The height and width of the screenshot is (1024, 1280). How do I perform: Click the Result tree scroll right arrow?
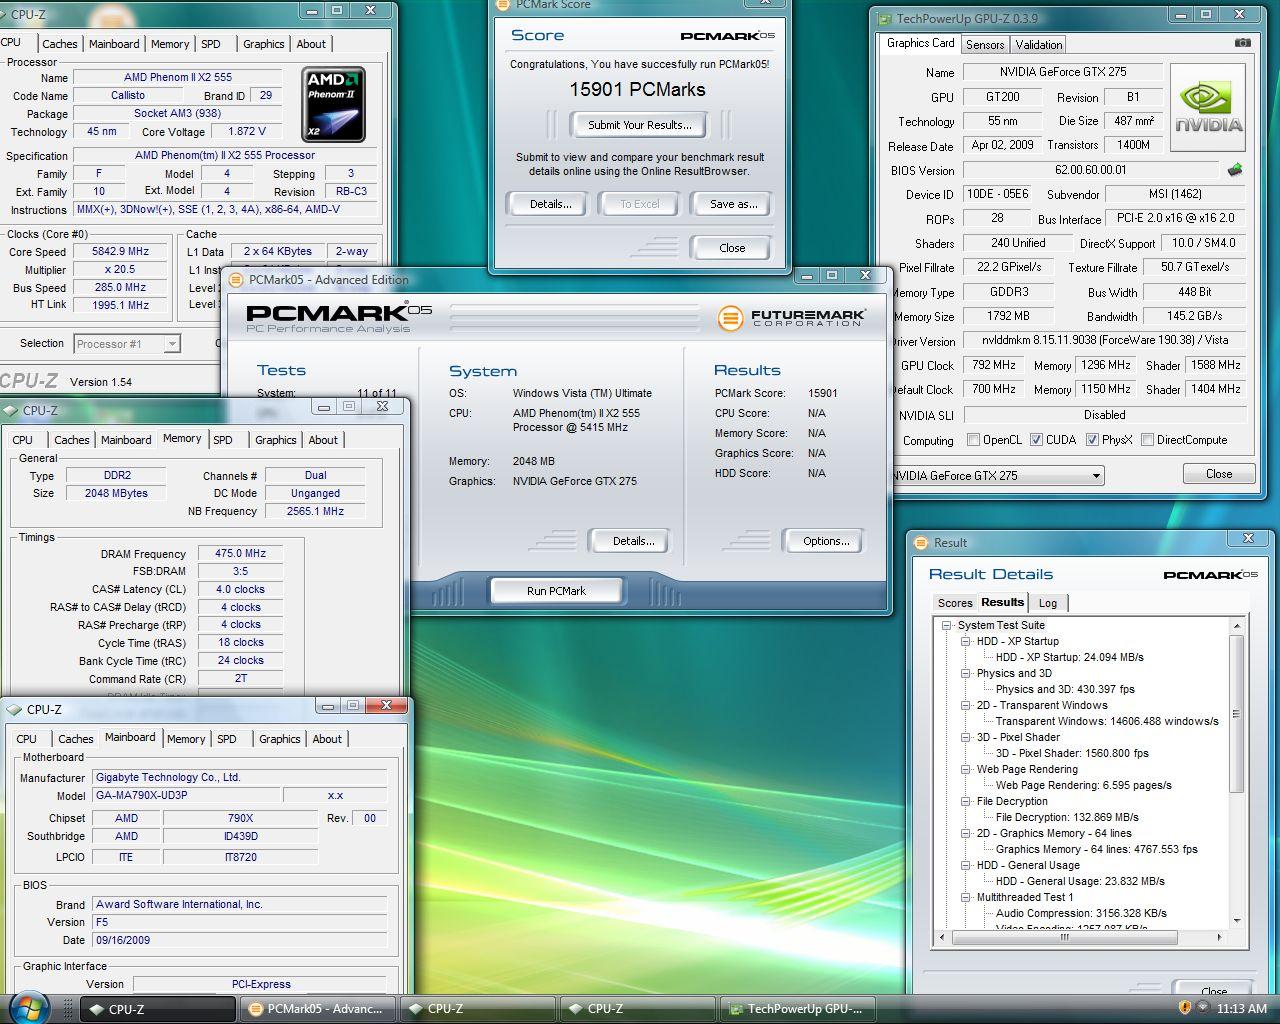(x=1220, y=938)
